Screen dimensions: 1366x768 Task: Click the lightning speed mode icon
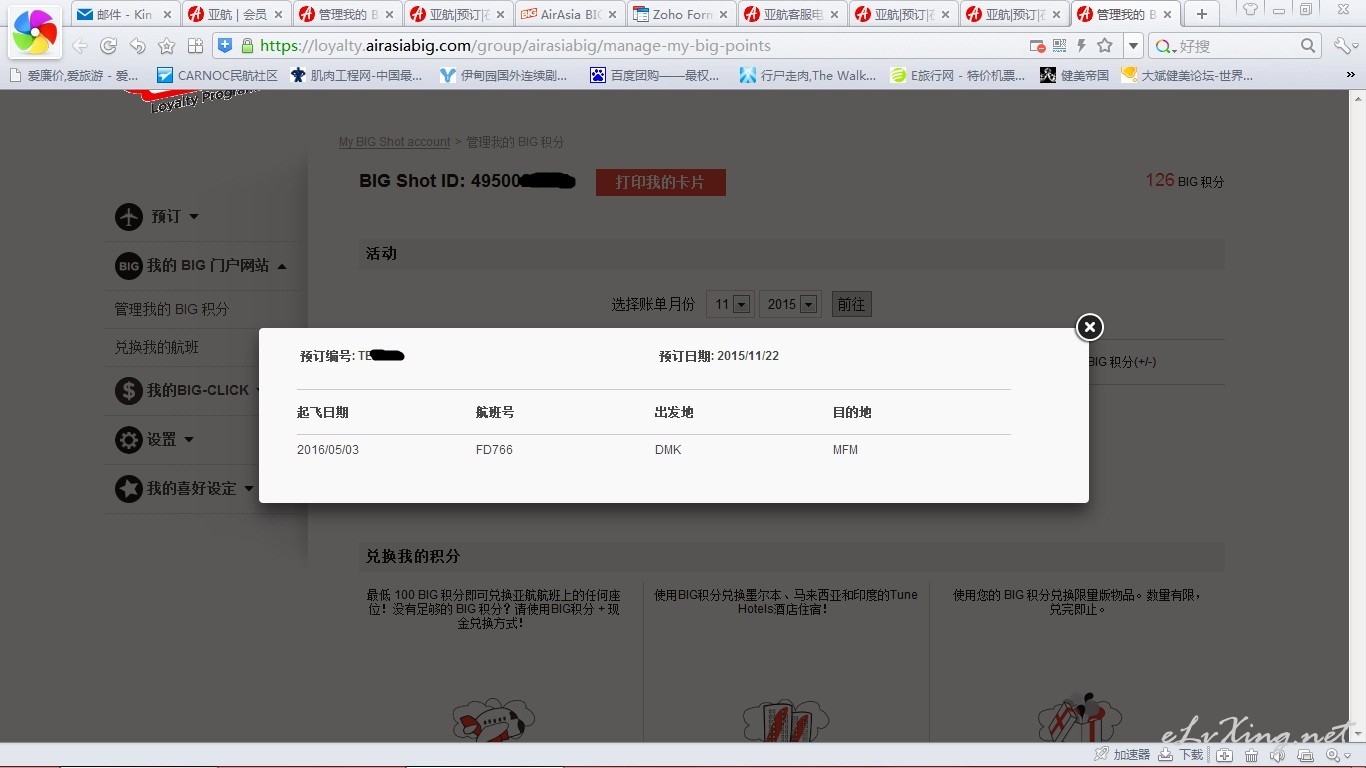click(x=1081, y=46)
